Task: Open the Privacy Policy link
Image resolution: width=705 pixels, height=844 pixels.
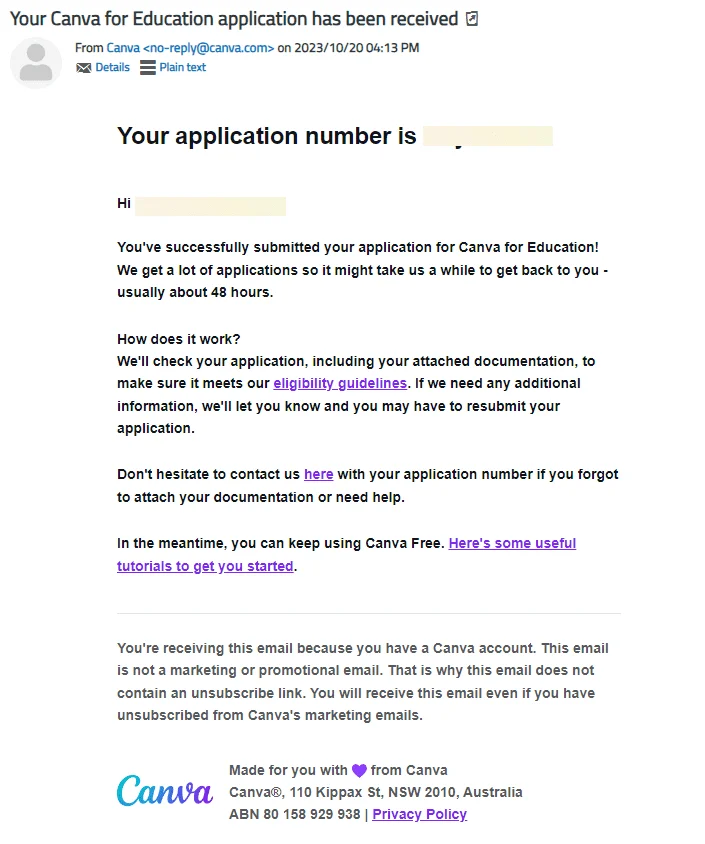Action: pos(419,814)
